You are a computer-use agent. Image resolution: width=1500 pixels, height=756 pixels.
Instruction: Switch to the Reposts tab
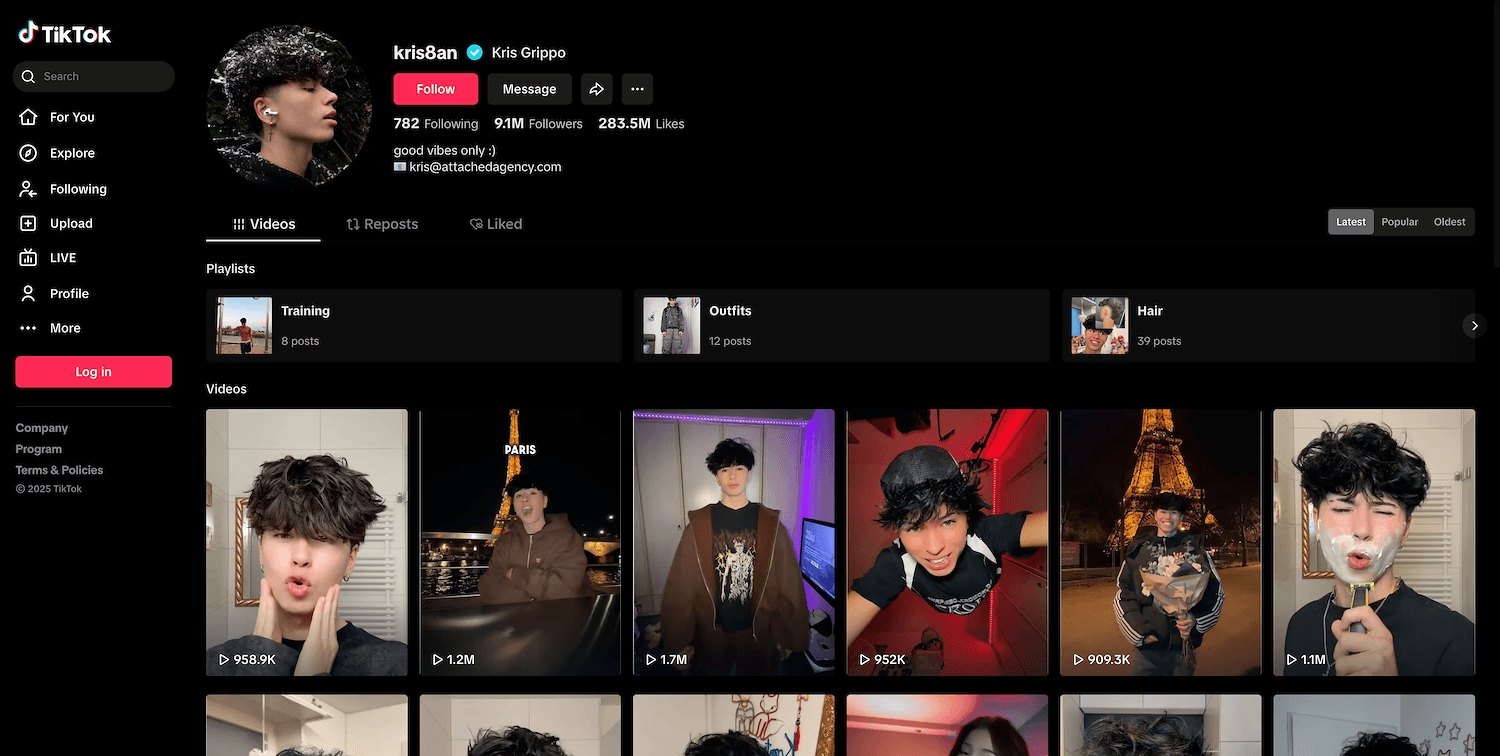[382, 224]
